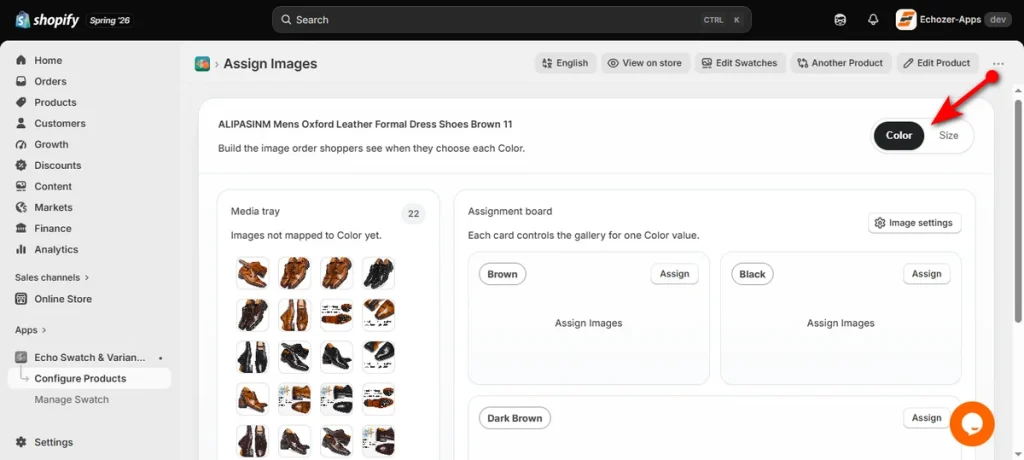1024x460 pixels.
Task: Click the Shopify logo
Action: point(47,20)
